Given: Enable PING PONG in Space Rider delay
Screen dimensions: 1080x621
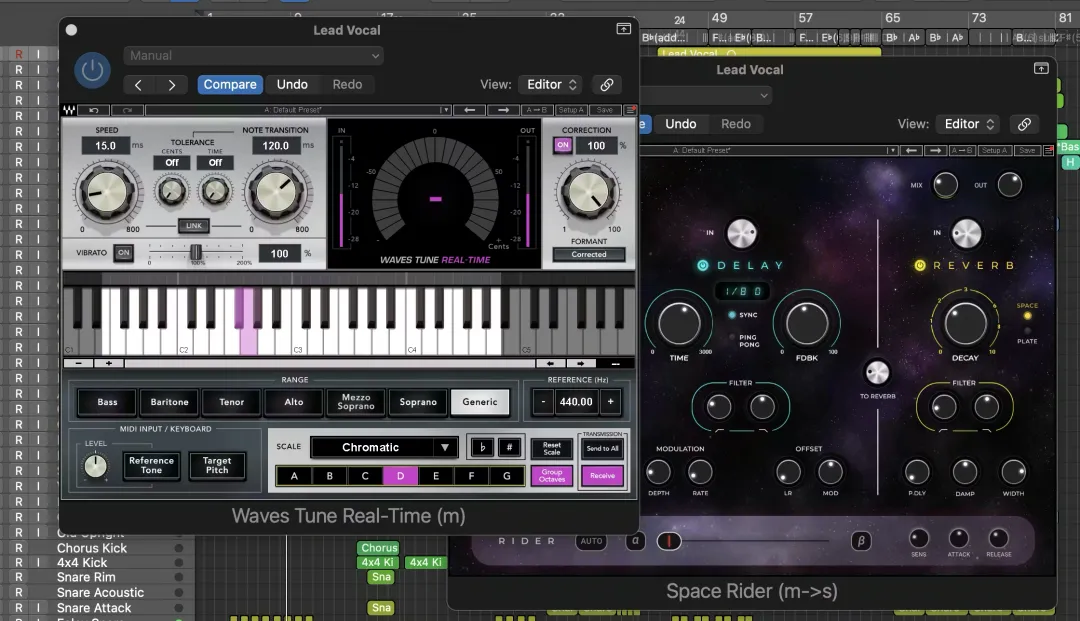Looking at the screenshot, I should point(731,337).
